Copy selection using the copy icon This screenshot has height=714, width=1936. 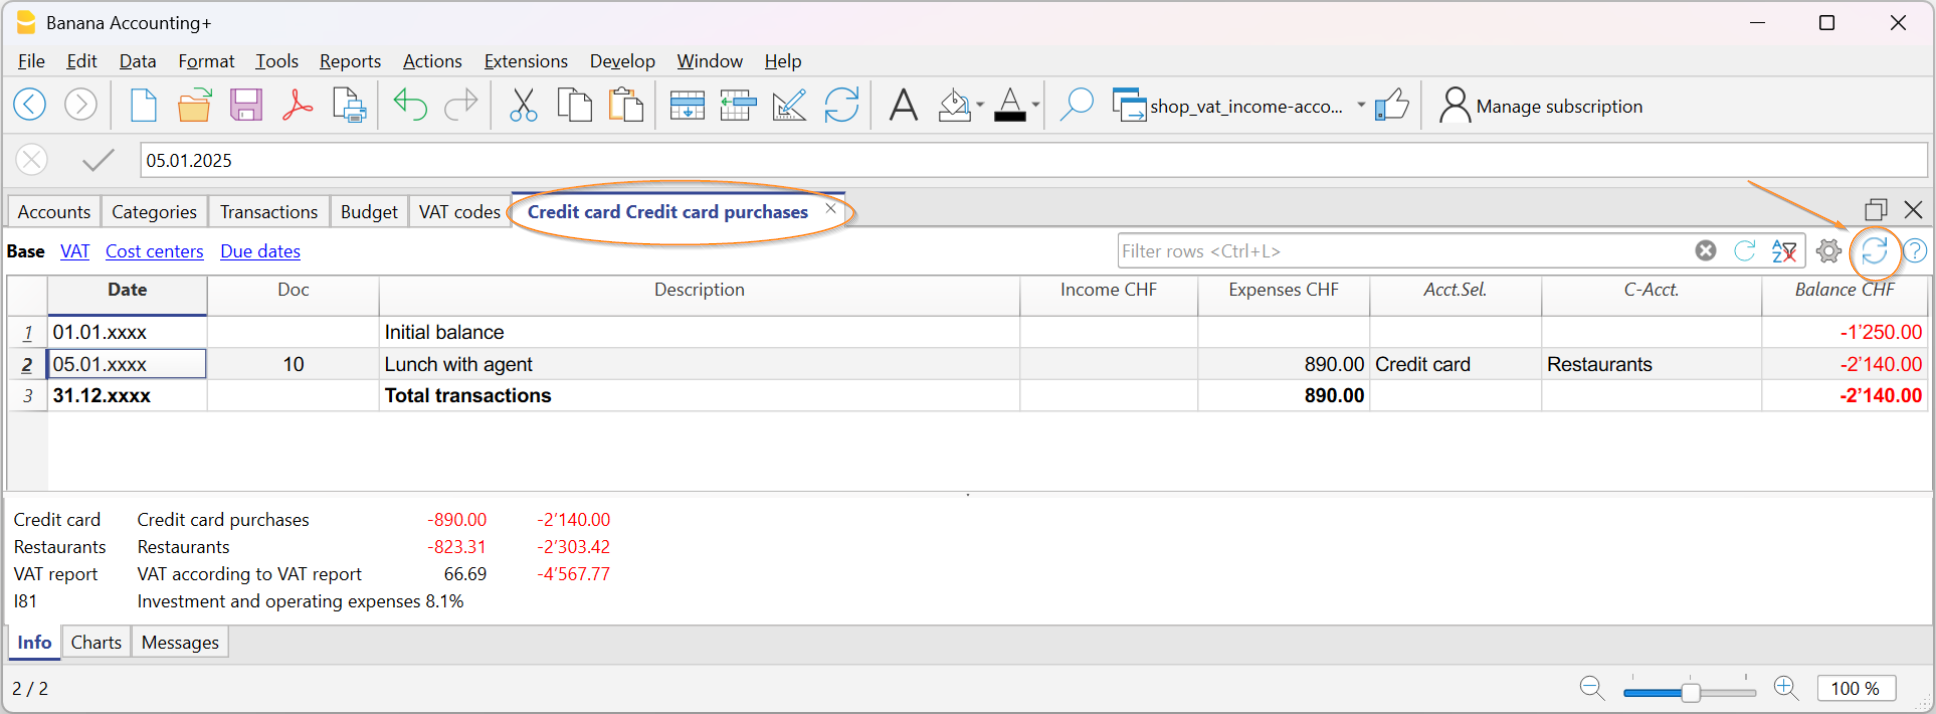574,104
